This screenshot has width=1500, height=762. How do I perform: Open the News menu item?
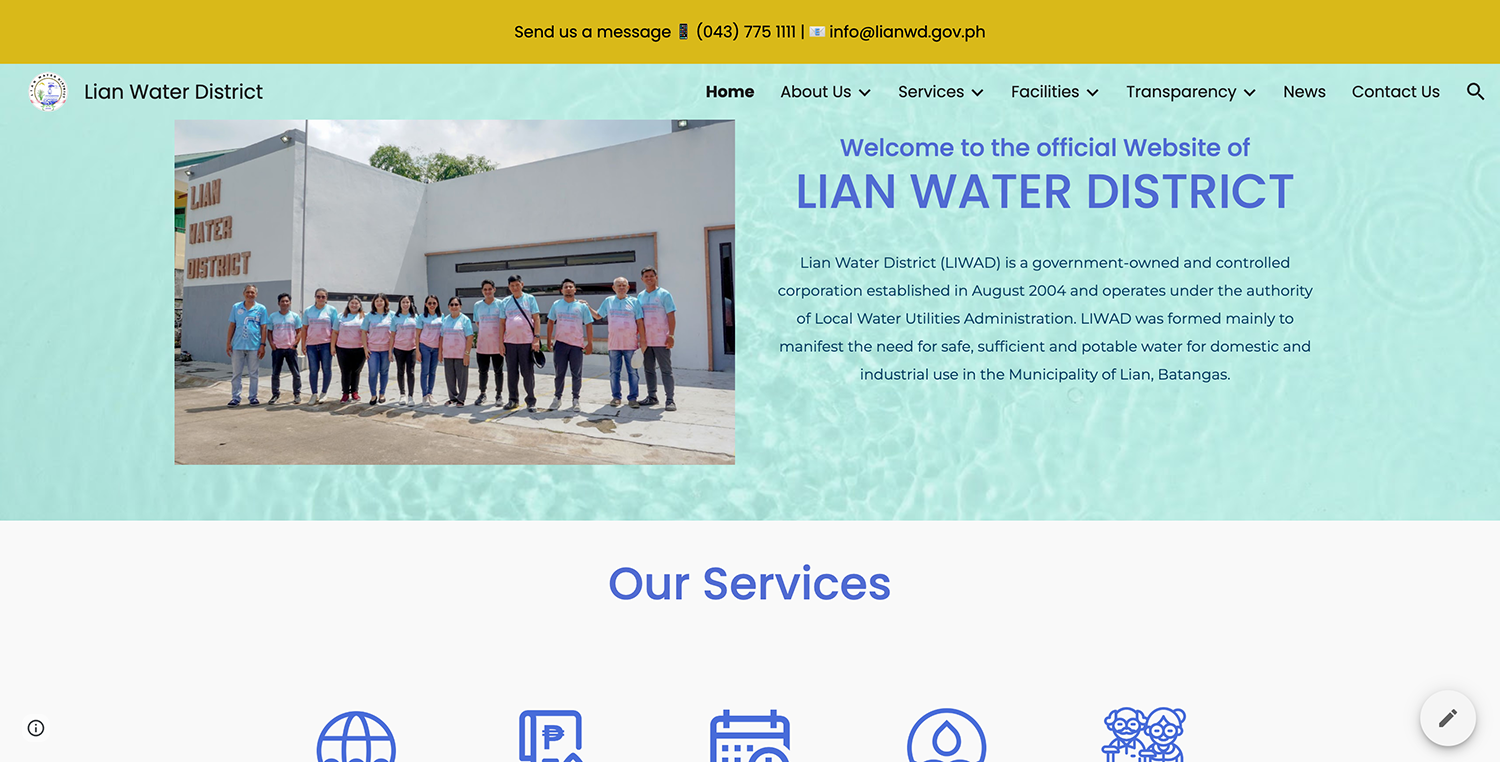pos(1304,92)
